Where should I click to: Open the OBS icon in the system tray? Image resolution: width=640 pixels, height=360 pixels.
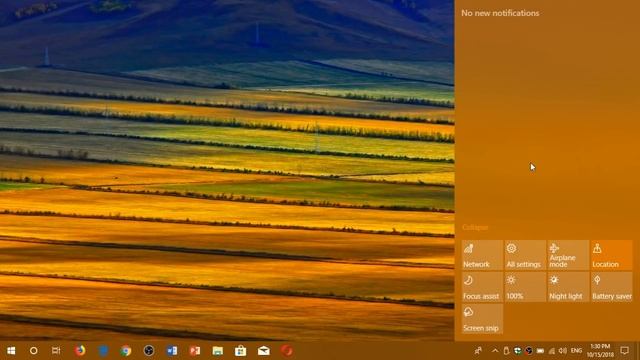click(x=529, y=351)
